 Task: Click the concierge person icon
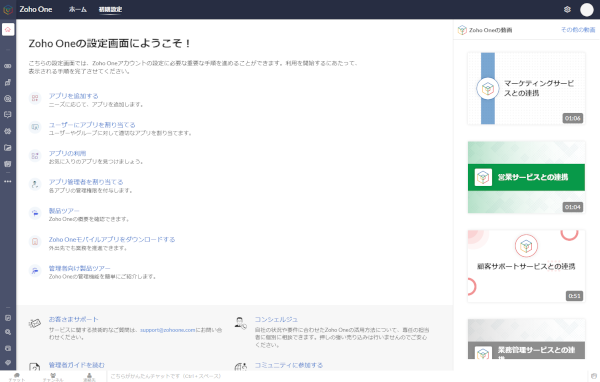tap(241, 323)
